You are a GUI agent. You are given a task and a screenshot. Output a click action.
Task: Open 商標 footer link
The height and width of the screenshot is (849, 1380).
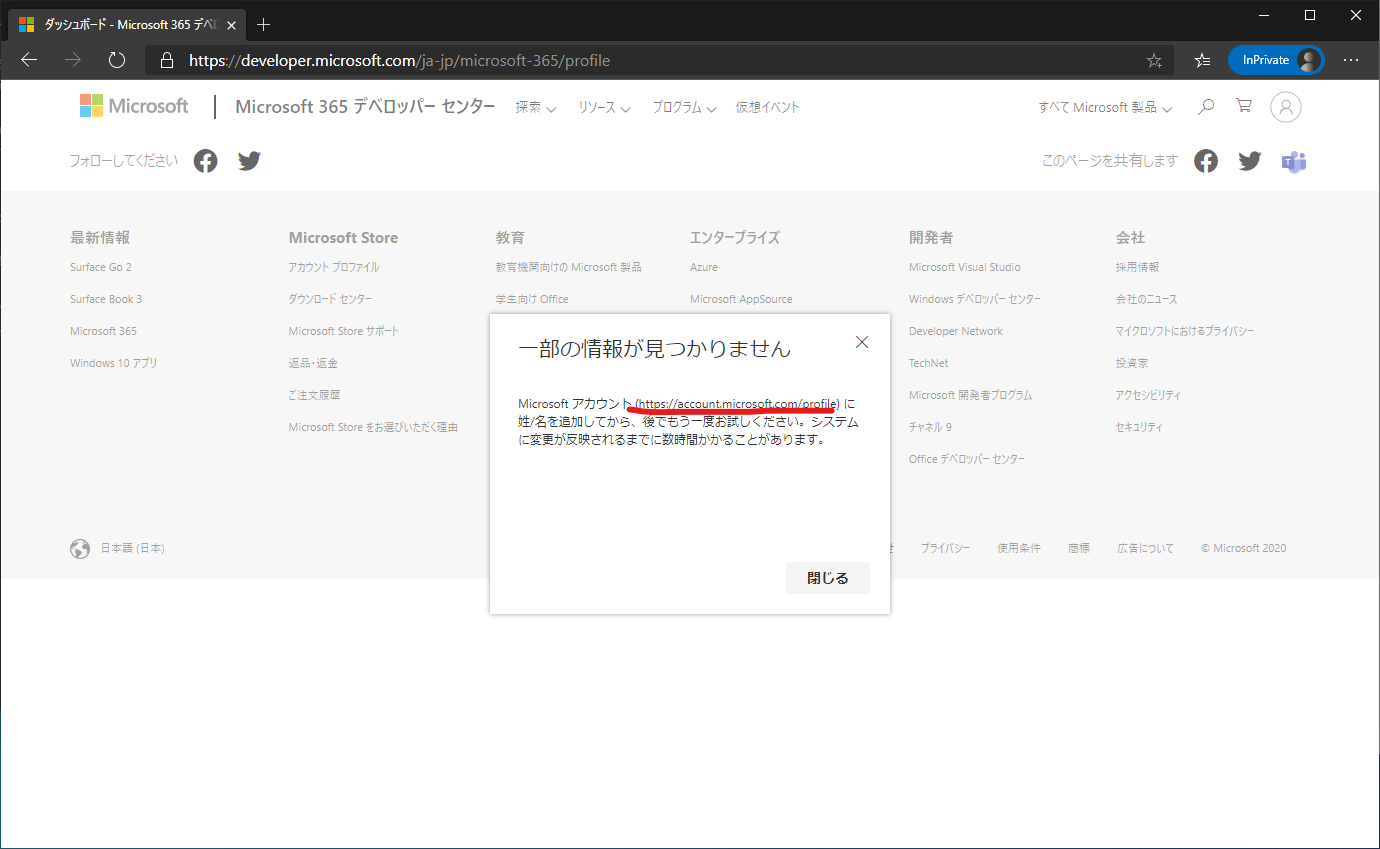[x=1079, y=548]
